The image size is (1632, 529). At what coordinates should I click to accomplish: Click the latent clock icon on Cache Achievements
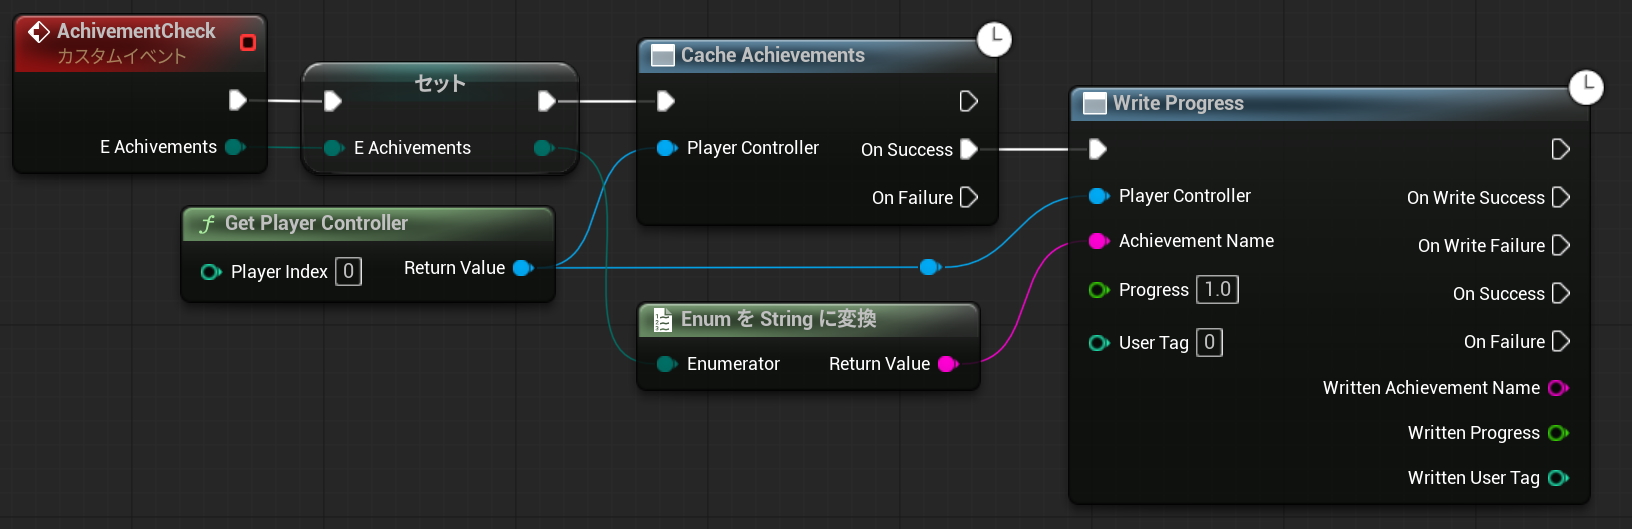(994, 39)
